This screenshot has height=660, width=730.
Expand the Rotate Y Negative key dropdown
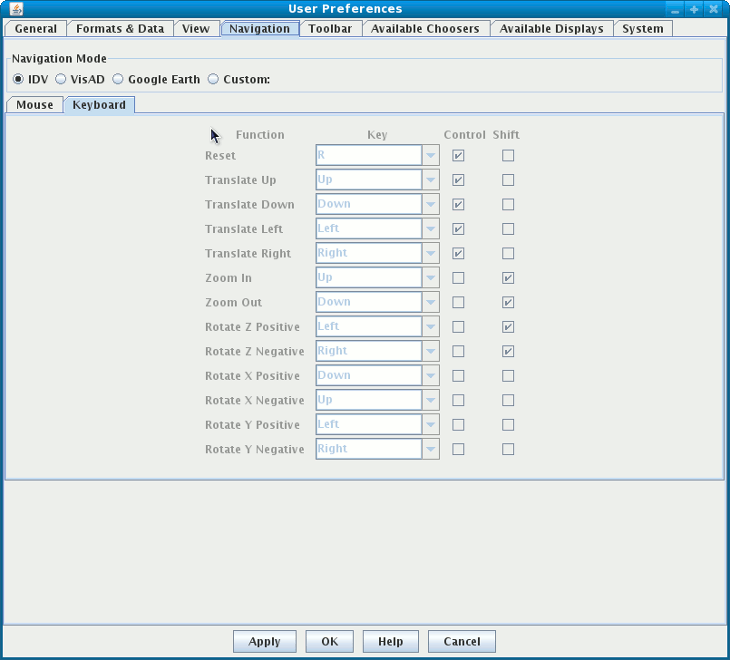pos(431,449)
